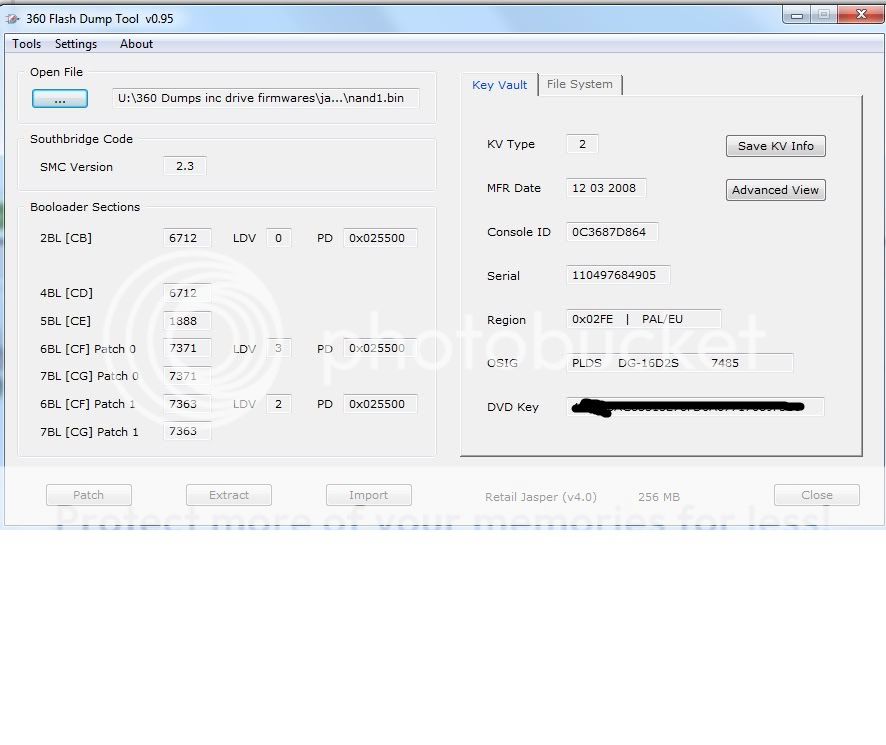Viewport: 886px width, 745px height.
Task: Click the 2BL [CB] version field
Action: [187, 238]
